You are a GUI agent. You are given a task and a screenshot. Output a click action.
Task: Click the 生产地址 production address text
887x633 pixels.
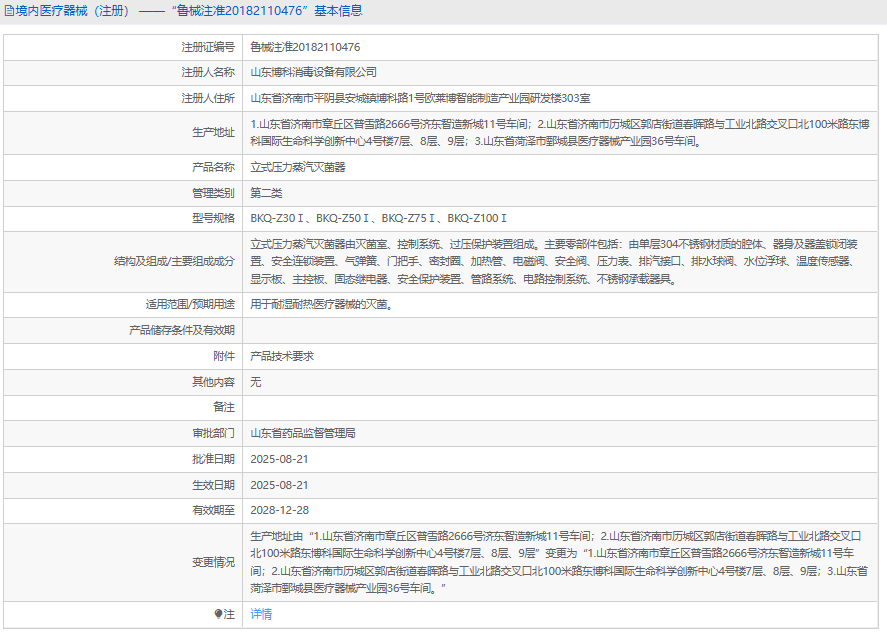point(559,132)
